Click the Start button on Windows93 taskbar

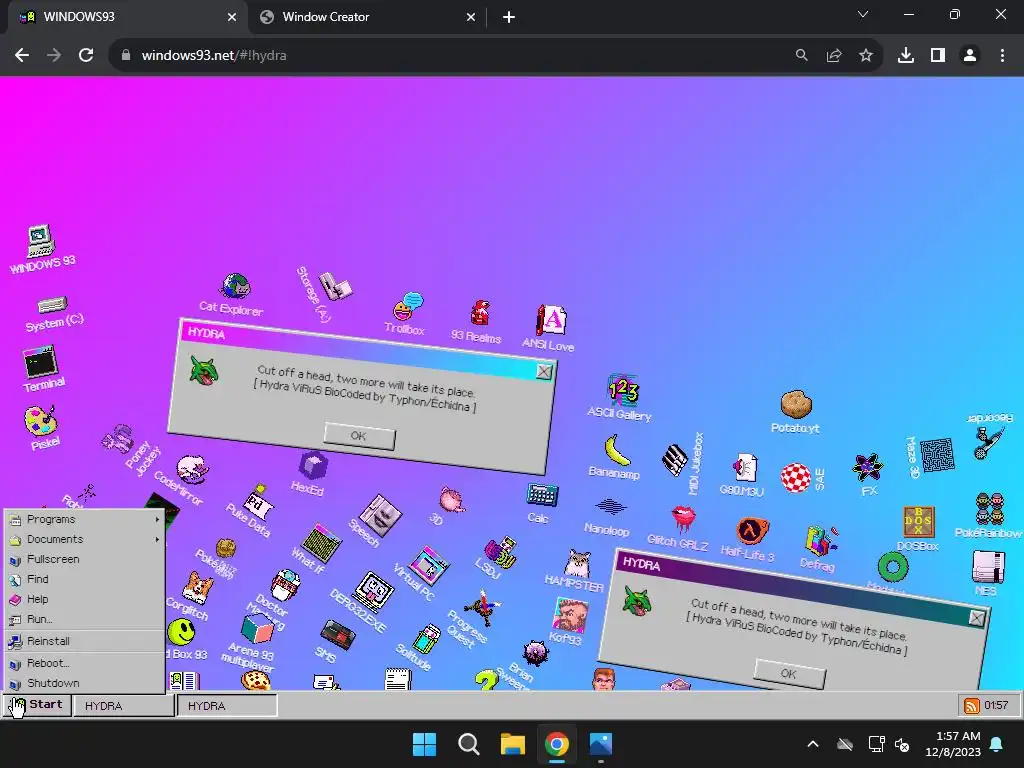[37, 705]
